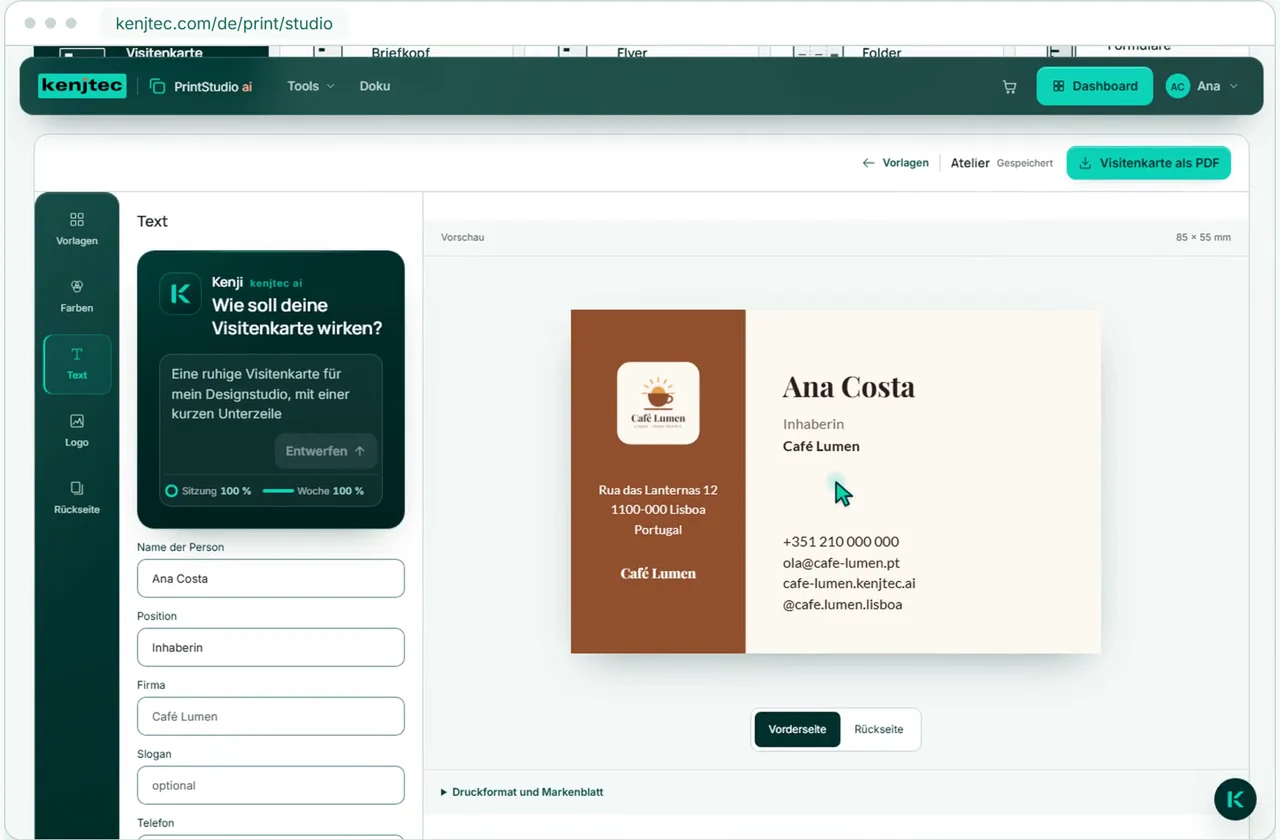Open the Logo sidebar panel
This screenshot has height=840, width=1280.
point(77,431)
